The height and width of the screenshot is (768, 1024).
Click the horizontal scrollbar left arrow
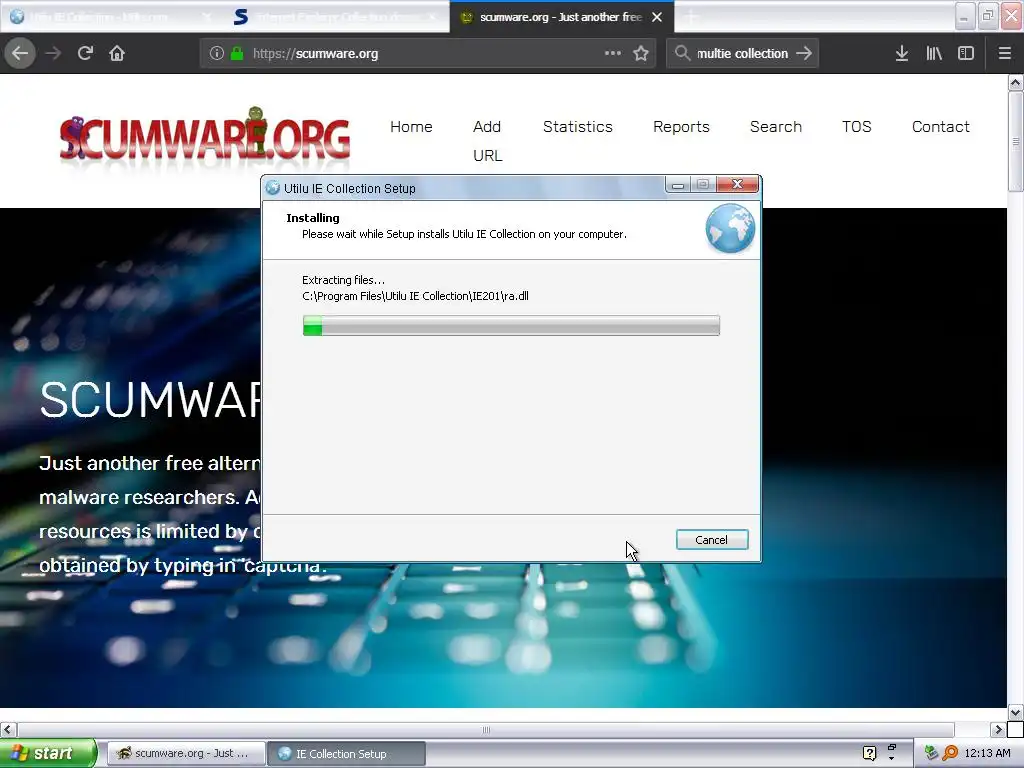click(x=7, y=729)
